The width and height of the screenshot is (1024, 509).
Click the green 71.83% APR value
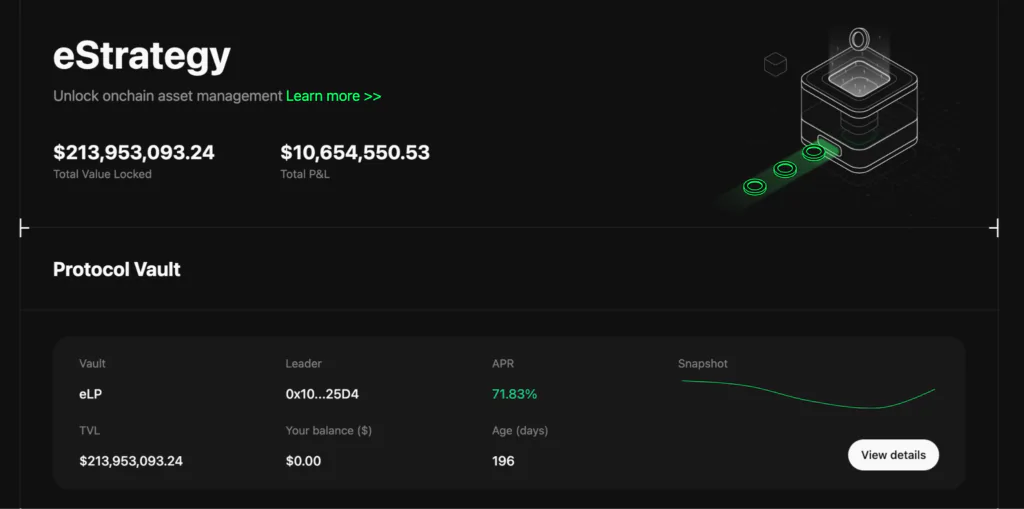point(514,394)
